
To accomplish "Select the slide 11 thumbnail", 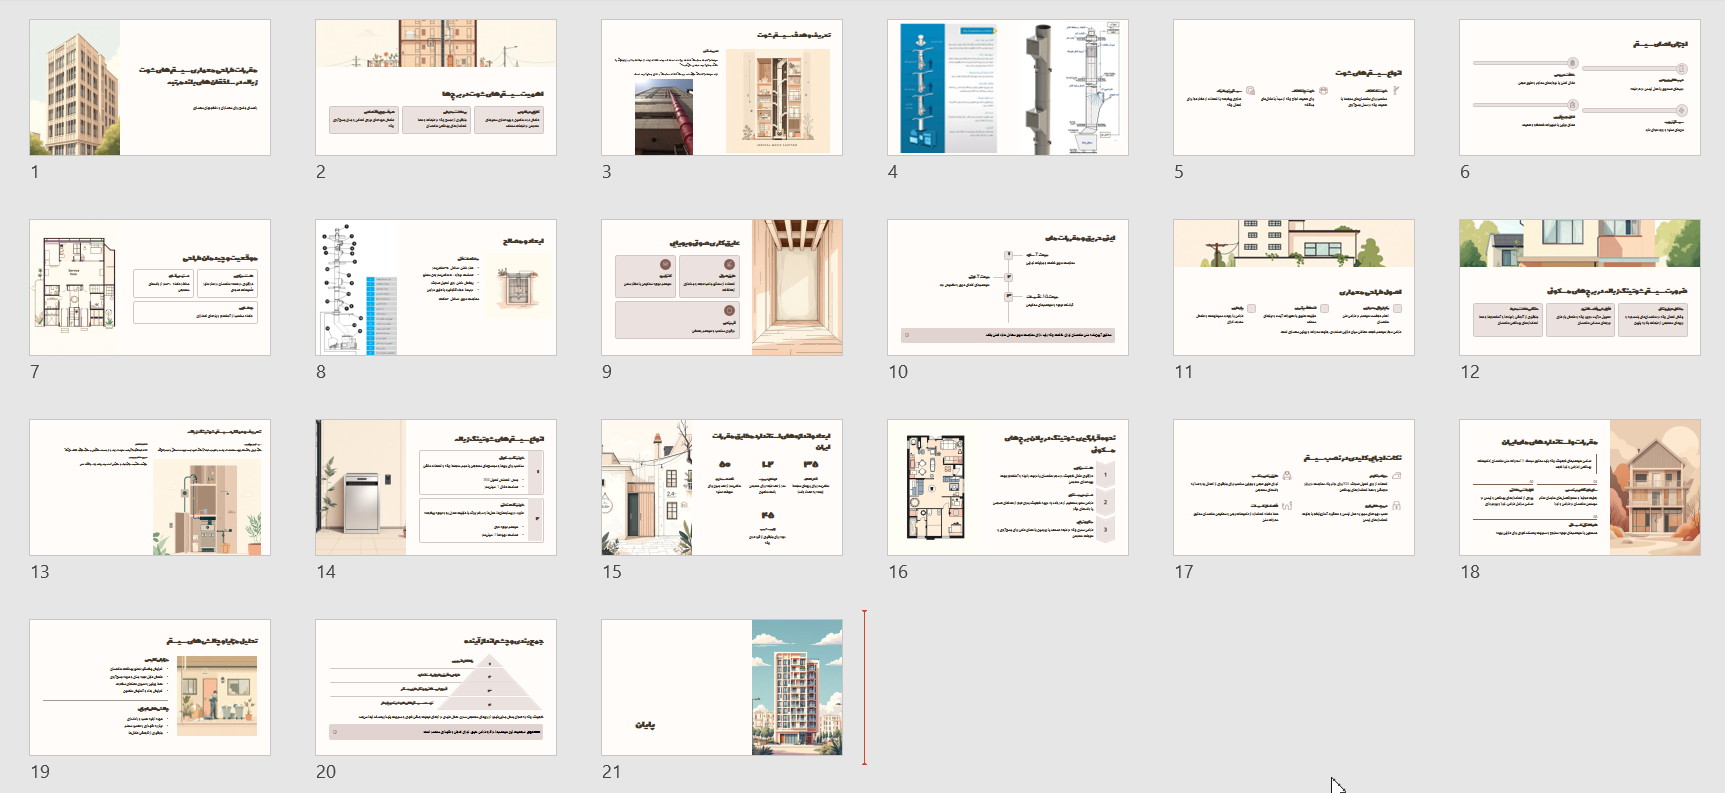I will pyautogui.click(x=1294, y=287).
